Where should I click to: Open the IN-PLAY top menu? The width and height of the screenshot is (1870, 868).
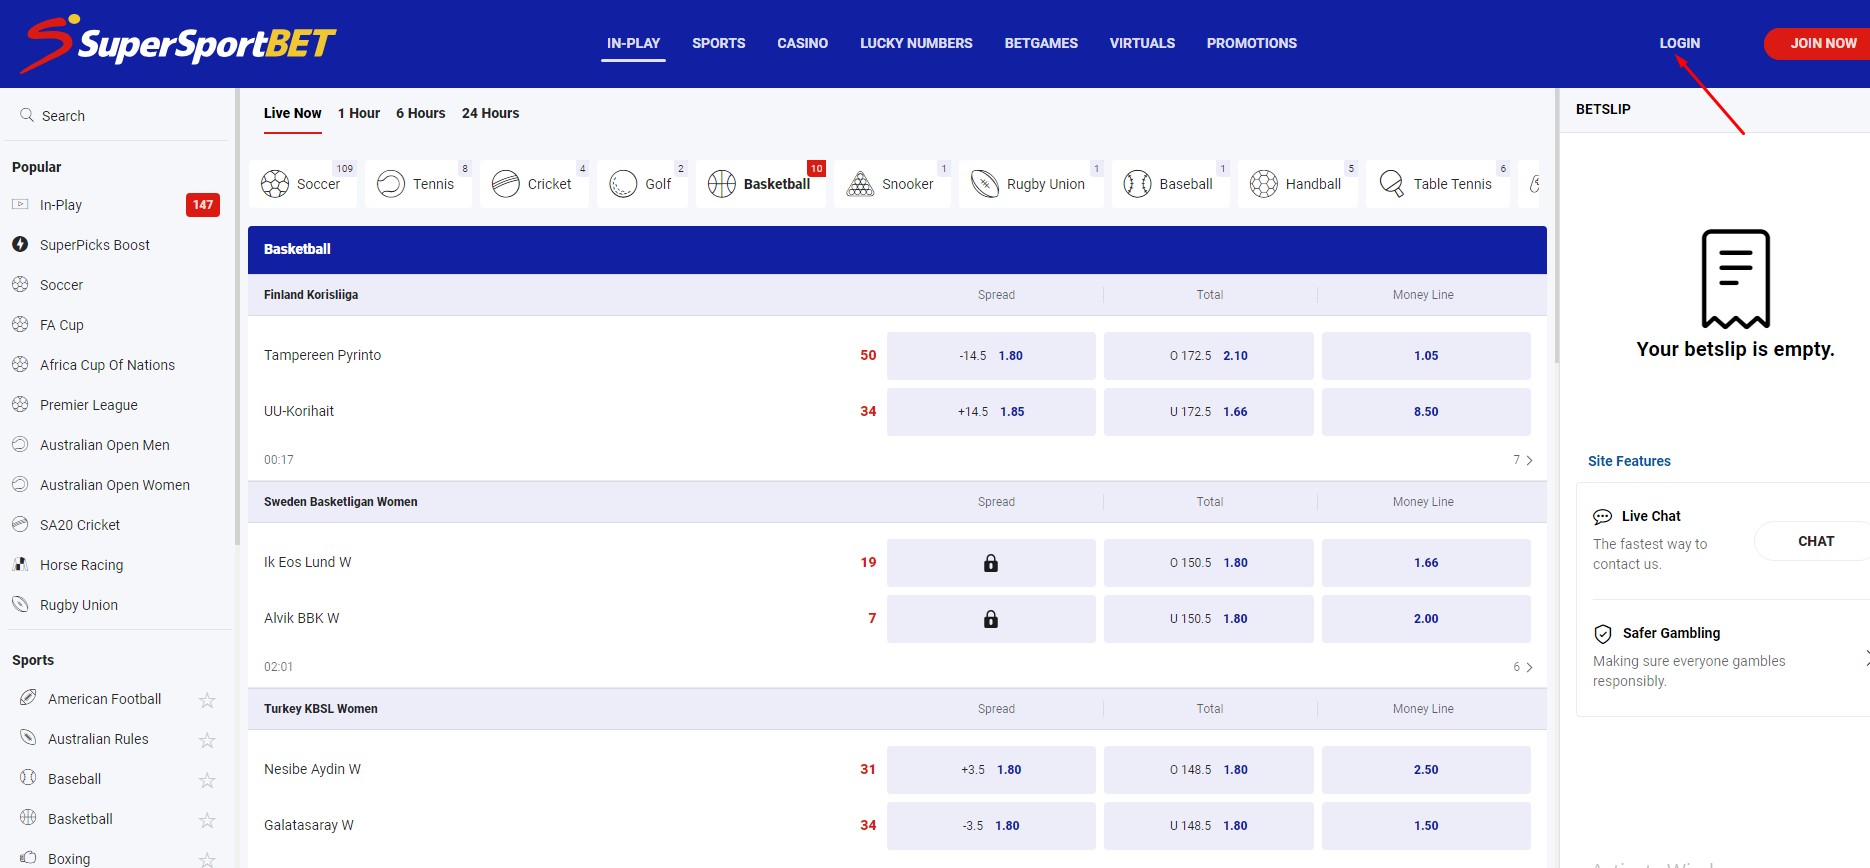[633, 43]
